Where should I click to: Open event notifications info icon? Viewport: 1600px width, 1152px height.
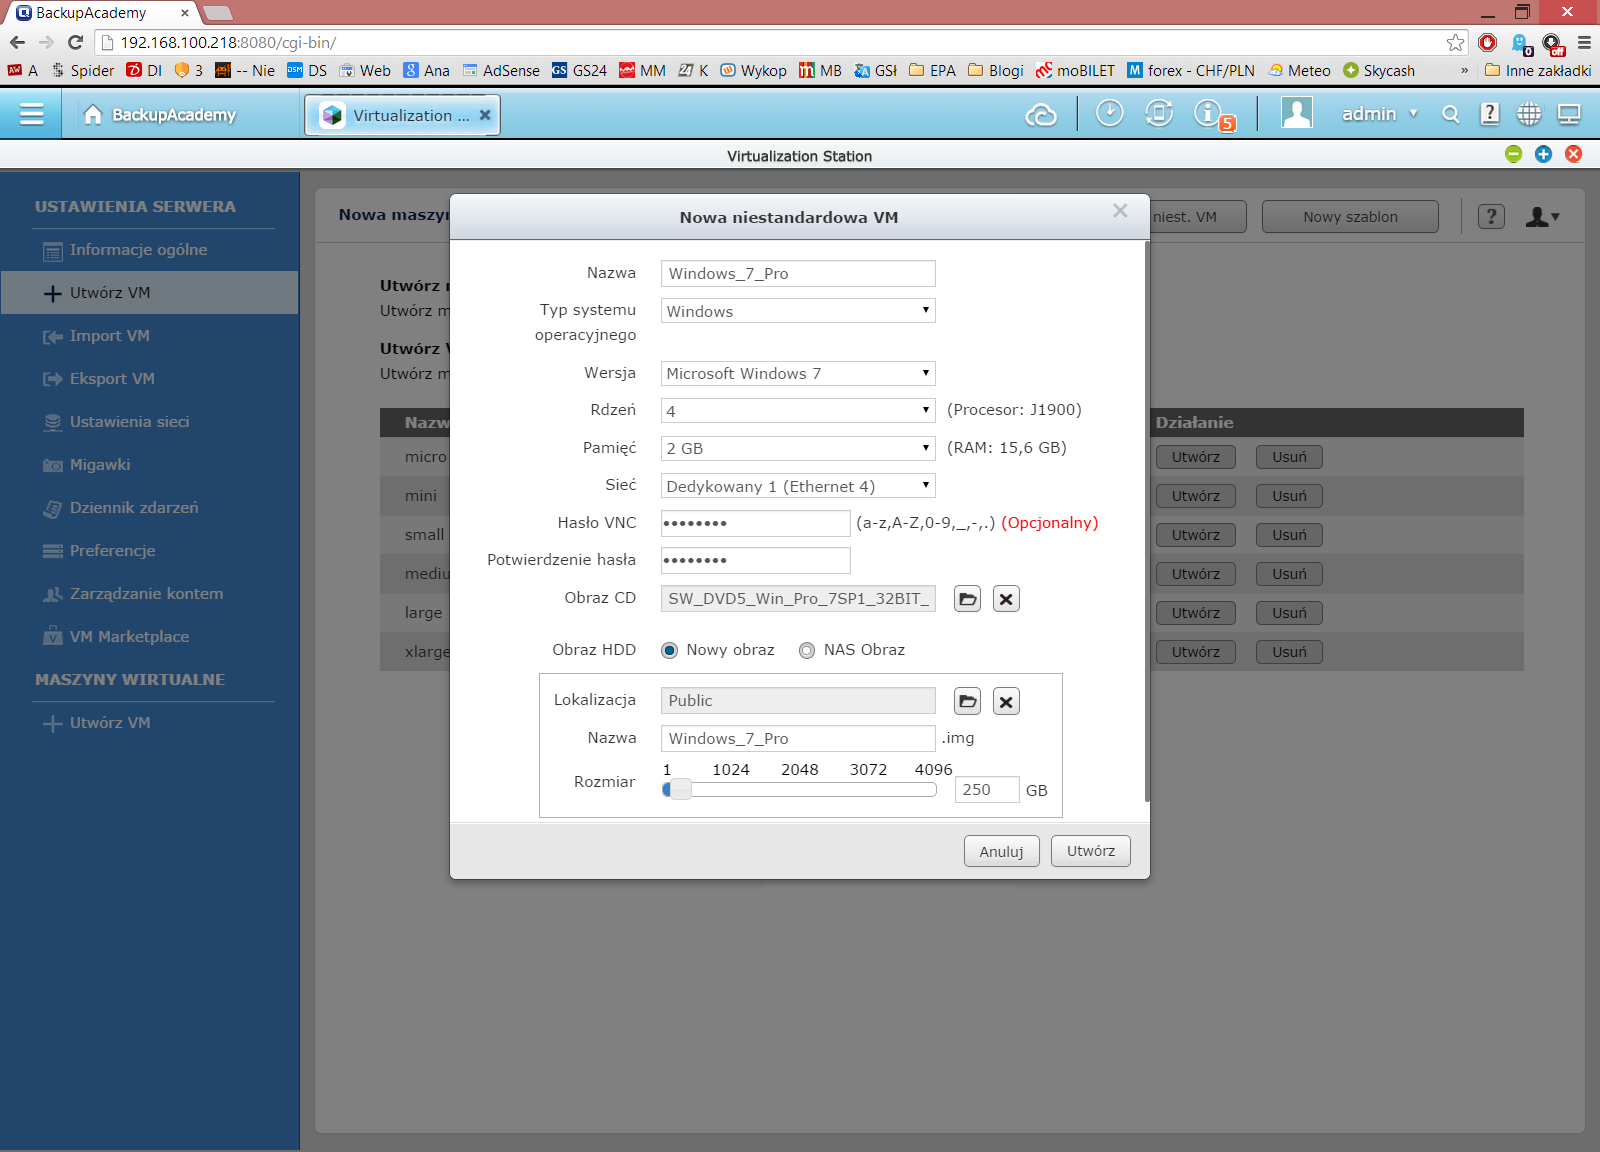pos(1210,114)
